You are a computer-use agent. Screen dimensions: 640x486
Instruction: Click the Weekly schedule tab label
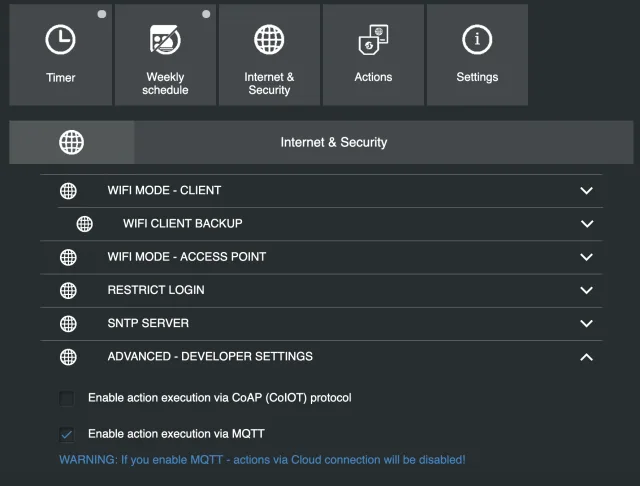tap(165, 83)
